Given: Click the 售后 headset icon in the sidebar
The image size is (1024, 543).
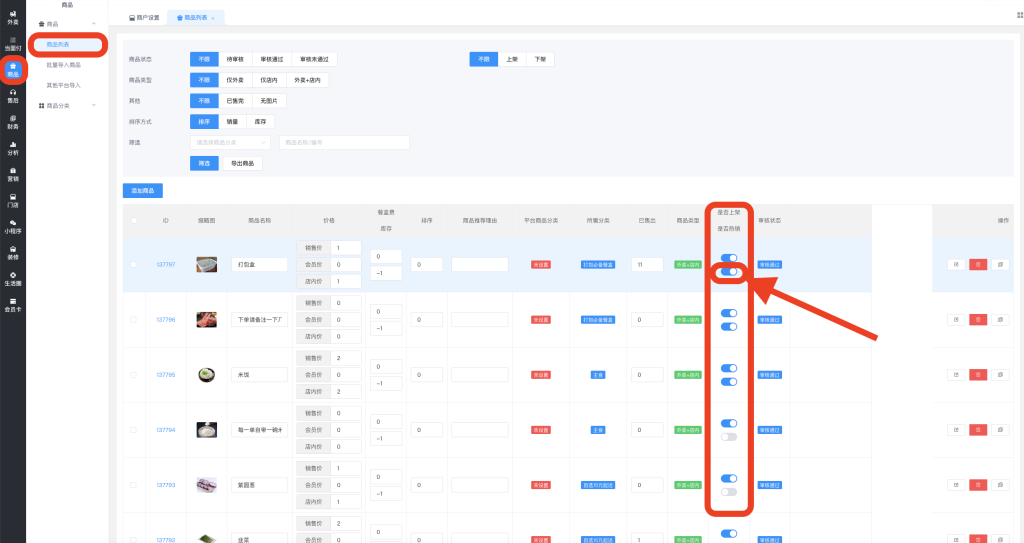Looking at the screenshot, I should click(12, 94).
